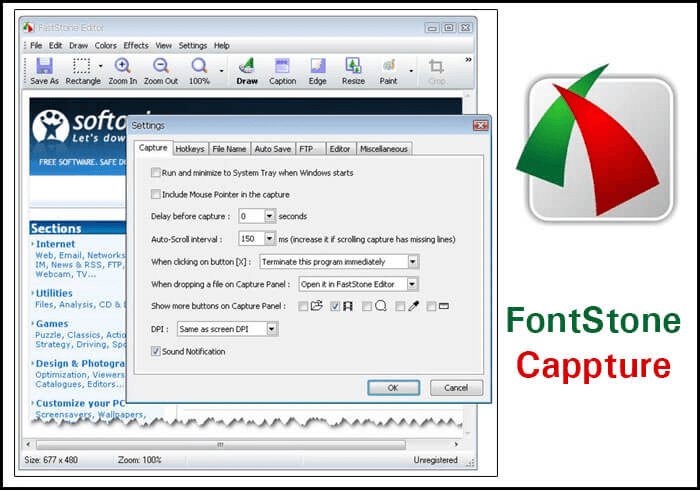The height and width of the screenshot is (490, 700).
Task: Open the Edge effects tool
Action: [317, 66]
